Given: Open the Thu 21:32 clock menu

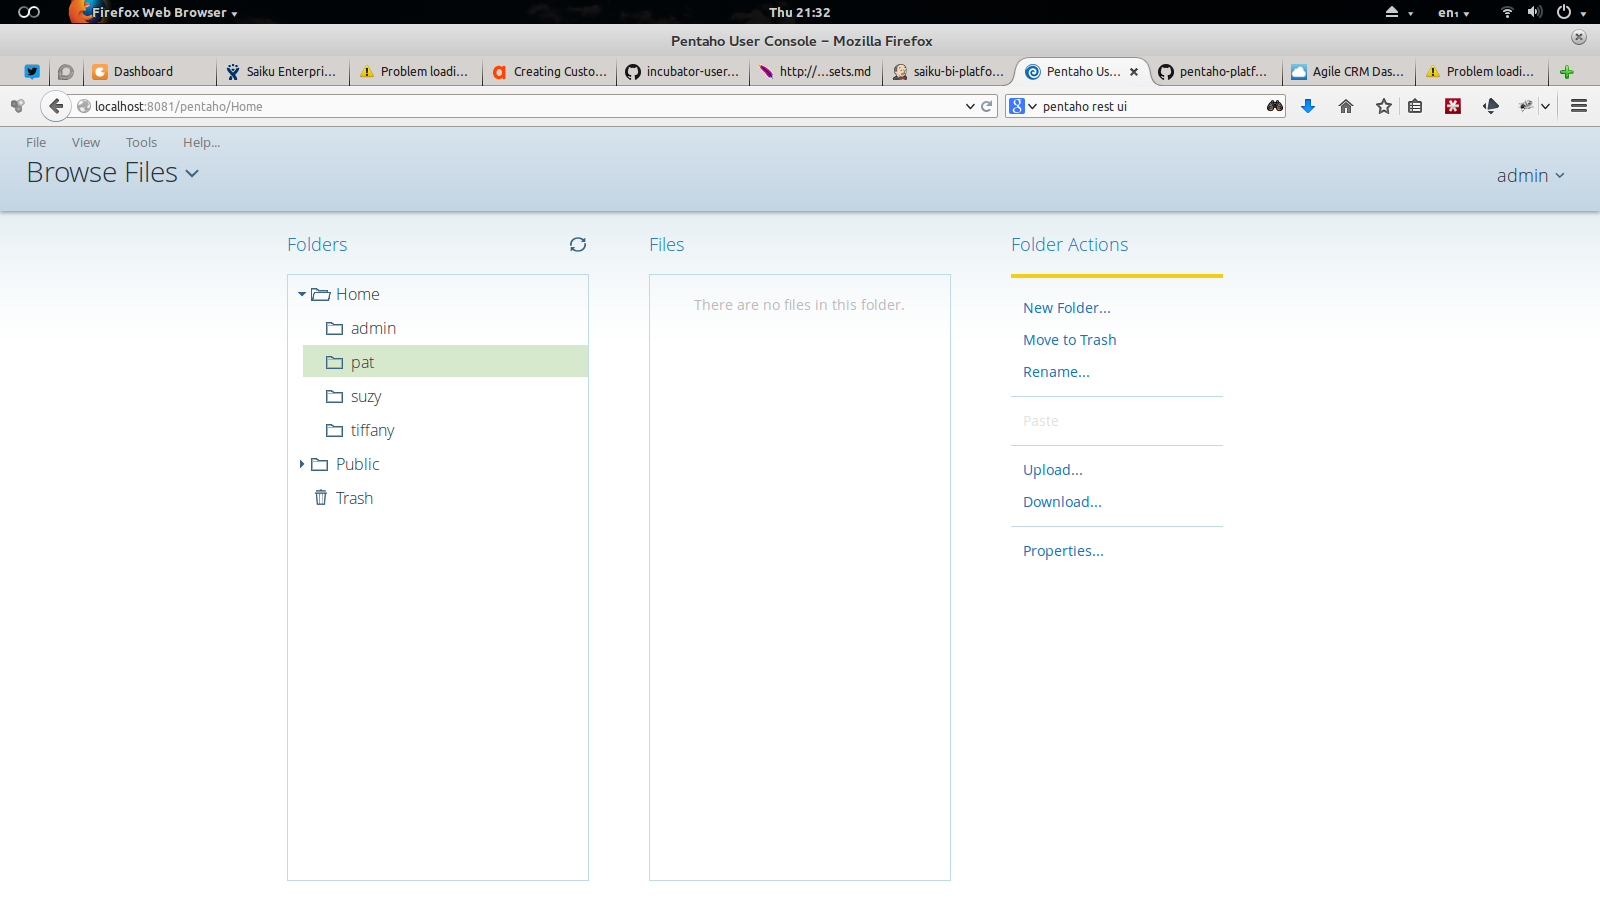Looking at the screenshot, I should click(800, 12).
